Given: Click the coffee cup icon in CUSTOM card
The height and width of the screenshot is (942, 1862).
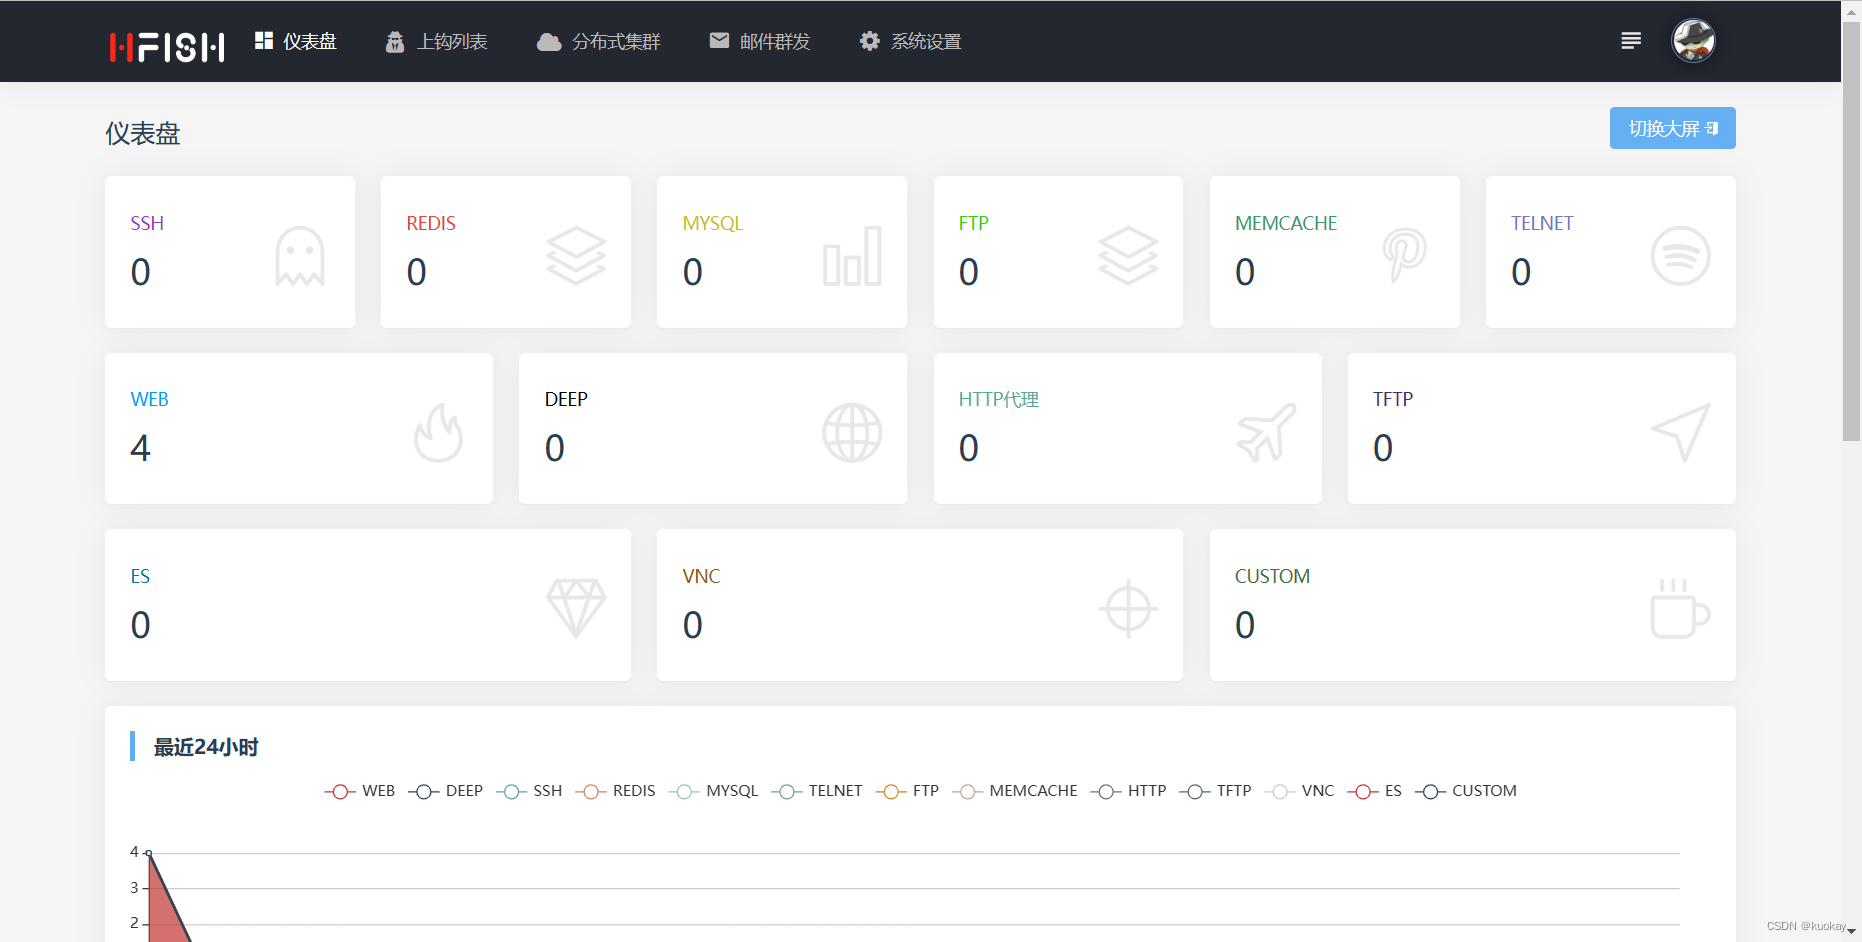Looking at the screenshot, I should (x=1680, y=608).
